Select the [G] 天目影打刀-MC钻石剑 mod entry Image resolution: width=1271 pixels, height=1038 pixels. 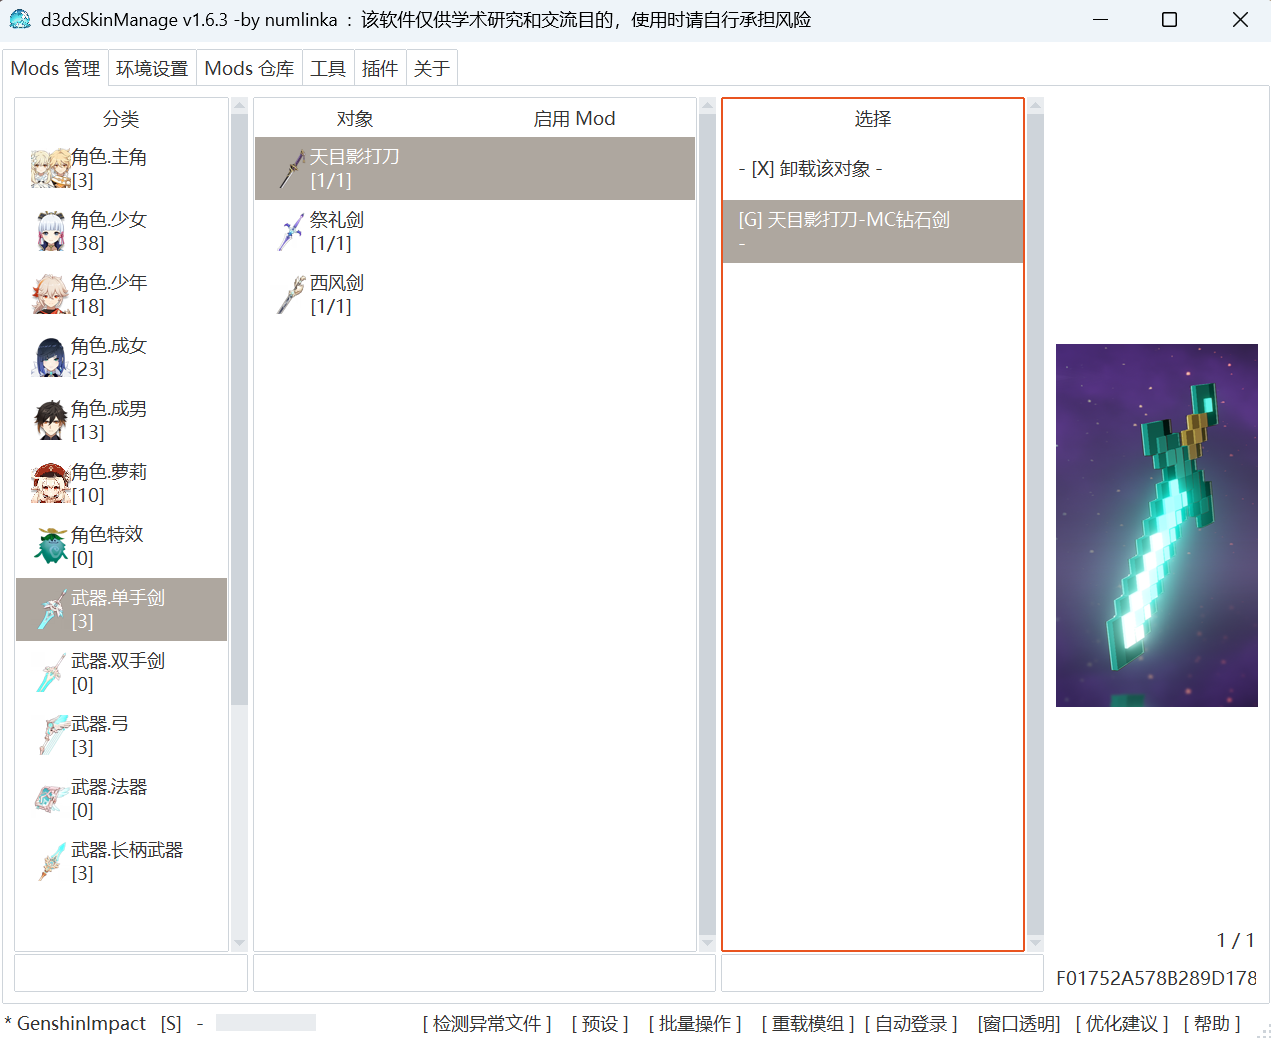click(x=873, y=232)
